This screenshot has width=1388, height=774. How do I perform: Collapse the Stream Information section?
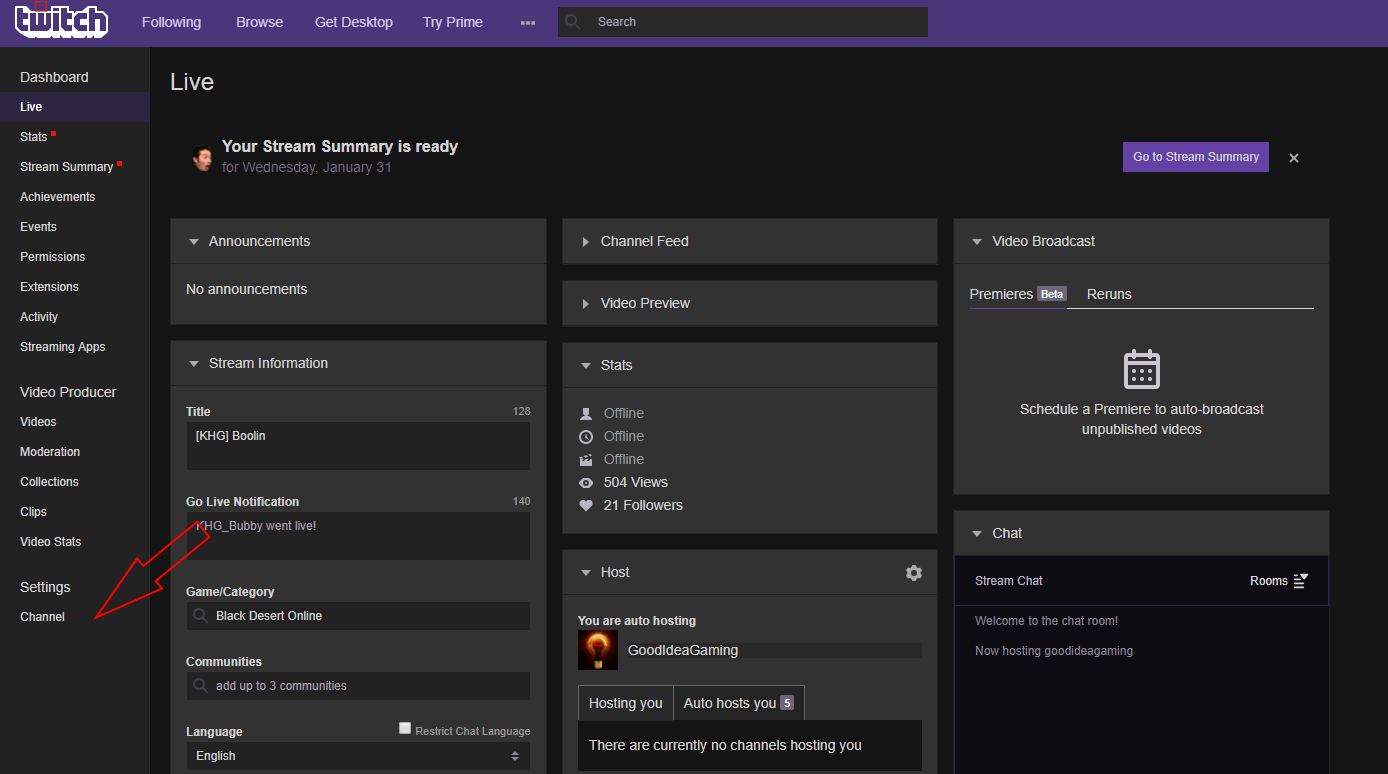click(x=193, y=363)
